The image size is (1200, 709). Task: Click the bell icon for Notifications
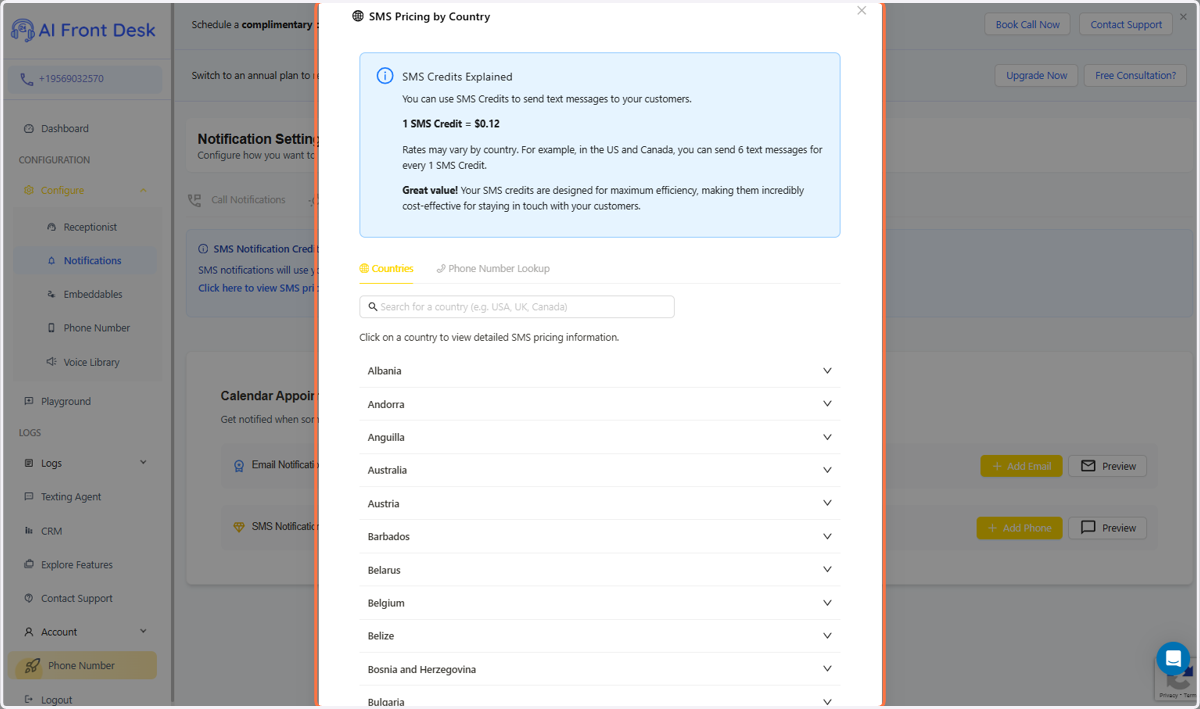[52, 261]
